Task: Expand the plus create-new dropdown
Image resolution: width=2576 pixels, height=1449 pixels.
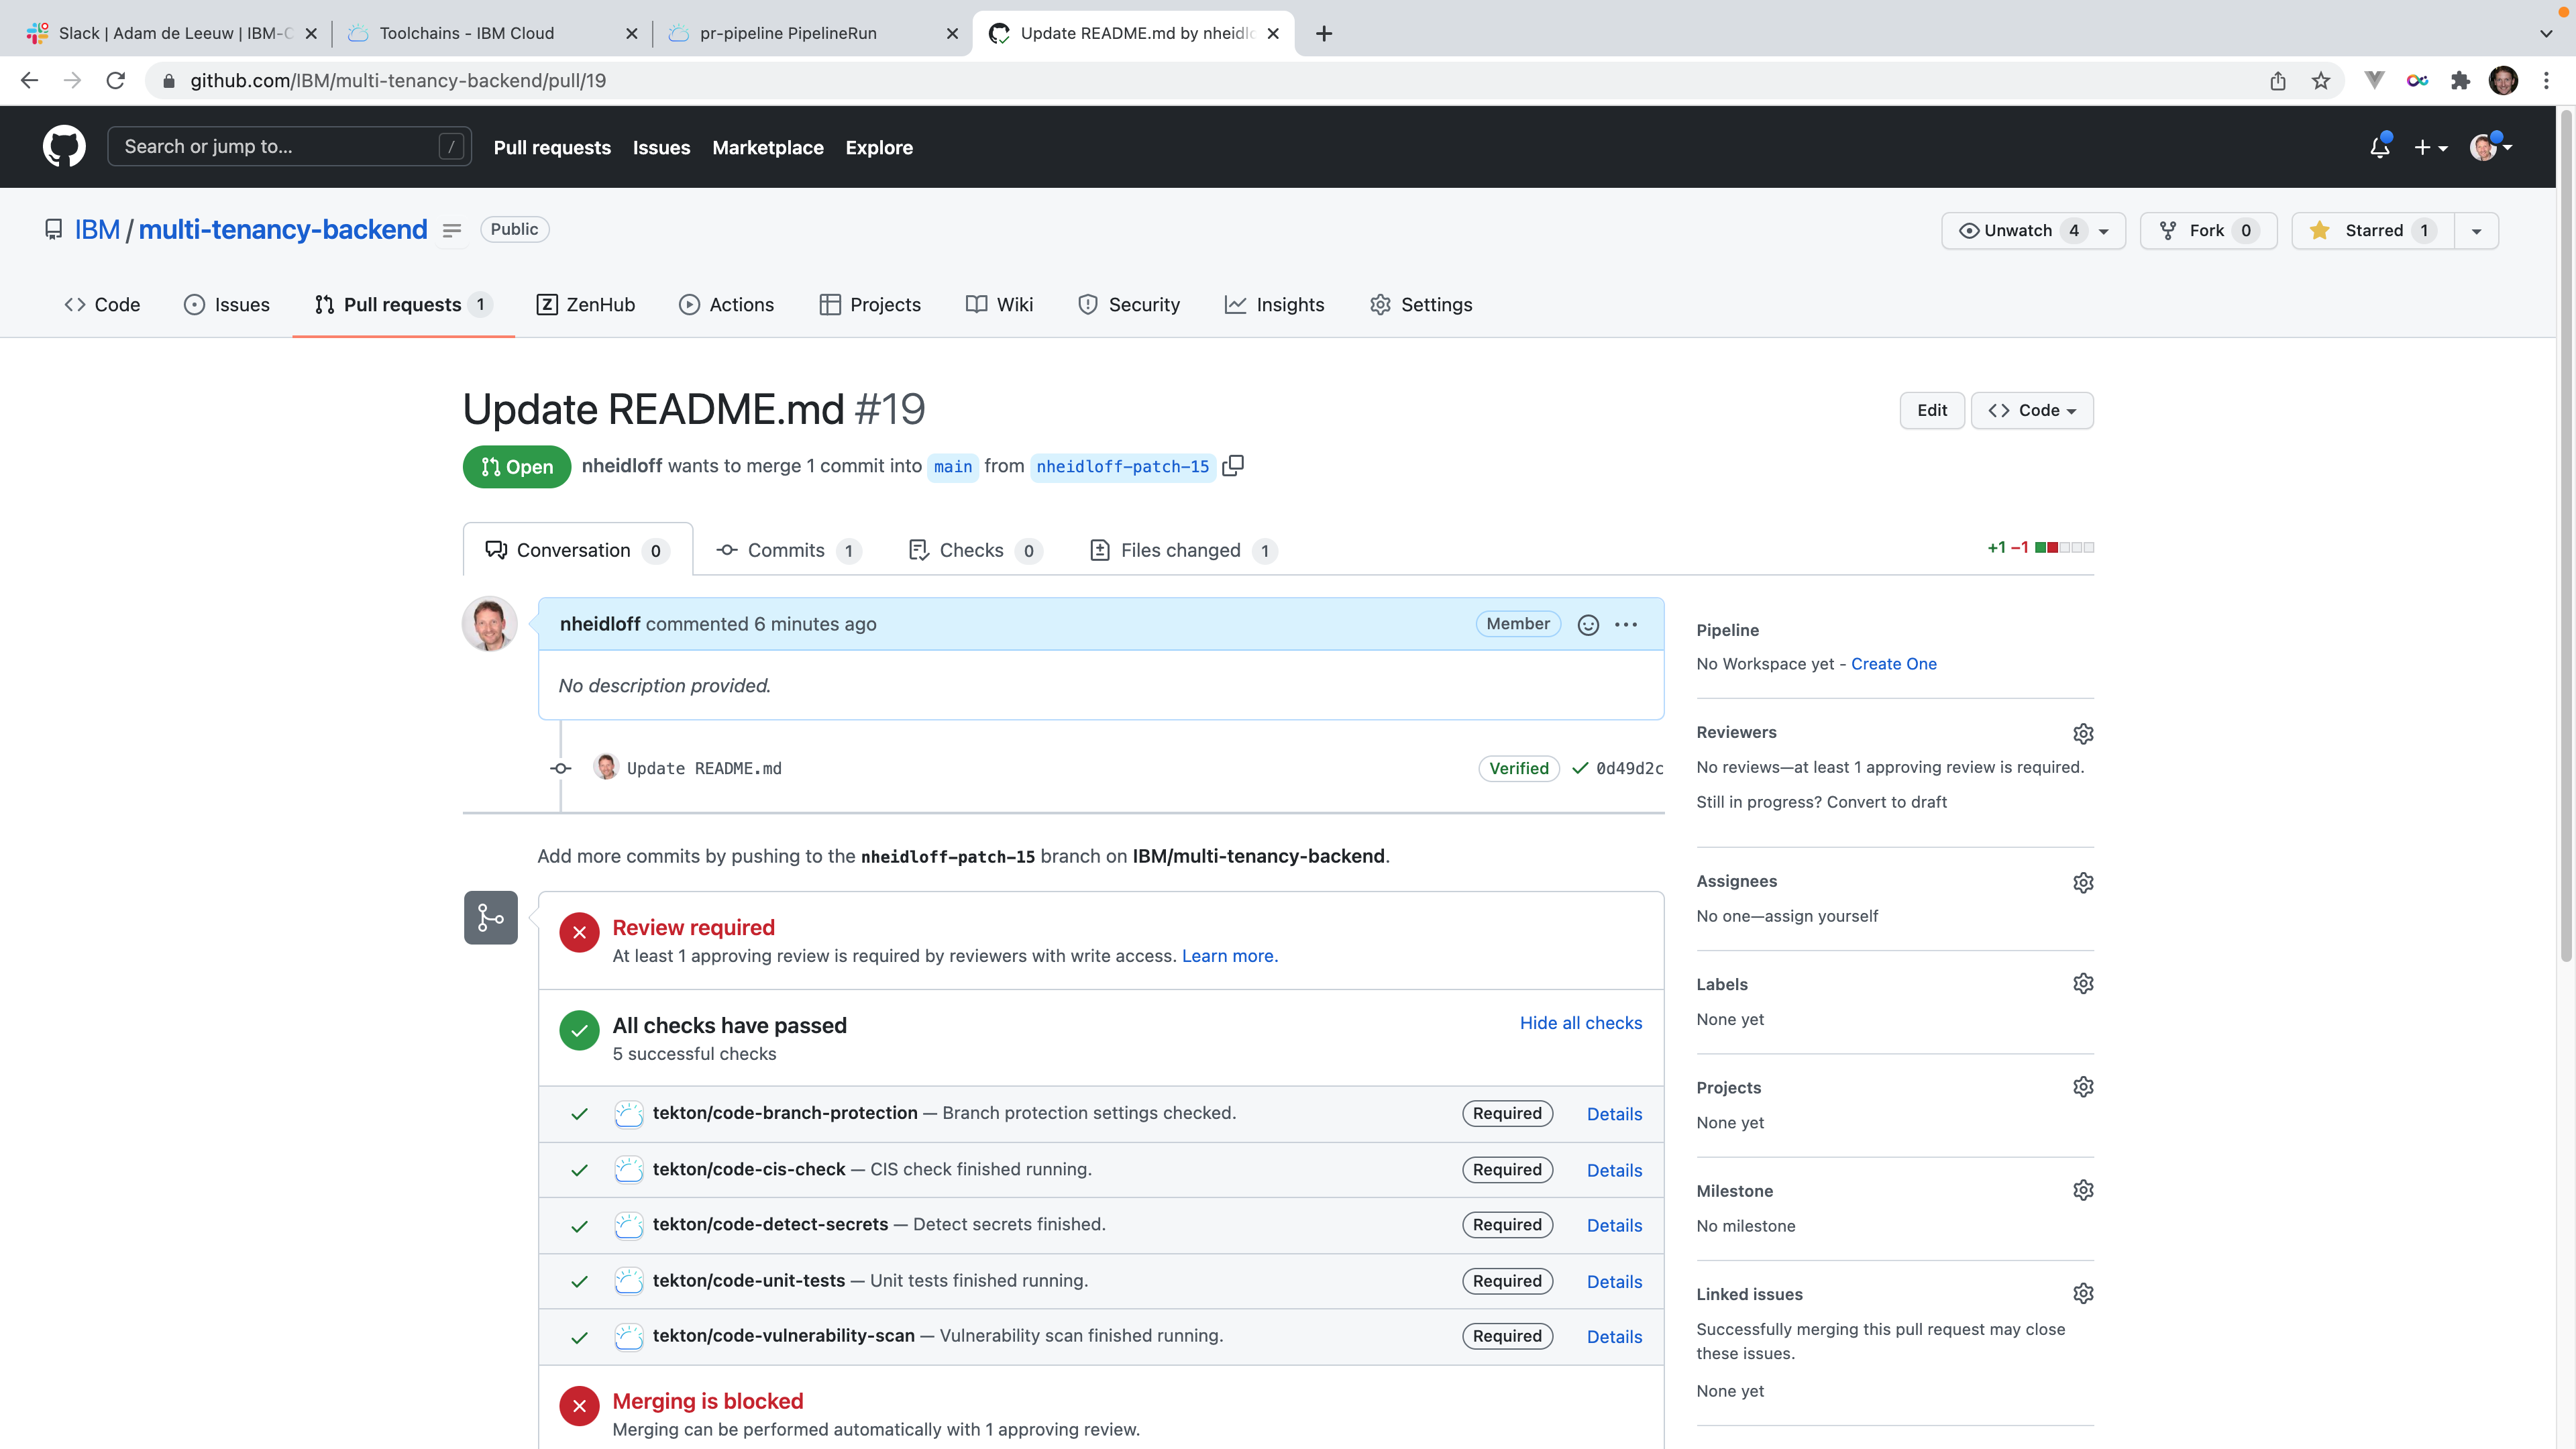Action: pos(2430,147)
